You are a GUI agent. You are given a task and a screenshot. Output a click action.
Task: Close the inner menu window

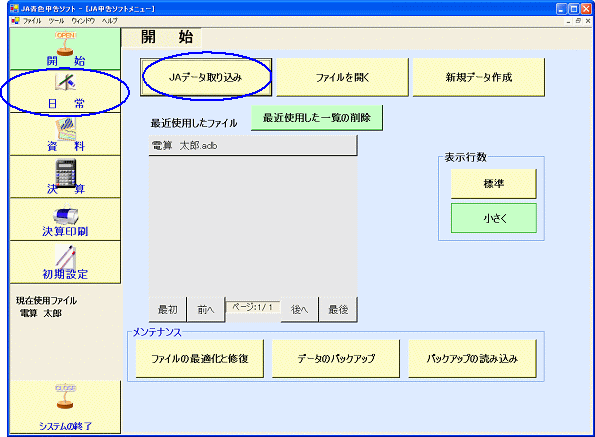pyautogui.click(x=588, y=21)
